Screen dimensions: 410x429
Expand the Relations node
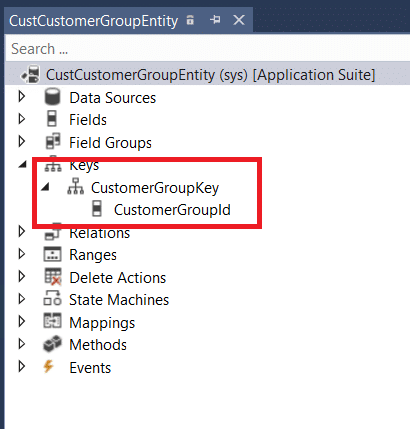pyautogui.click(x=22, y=232)
